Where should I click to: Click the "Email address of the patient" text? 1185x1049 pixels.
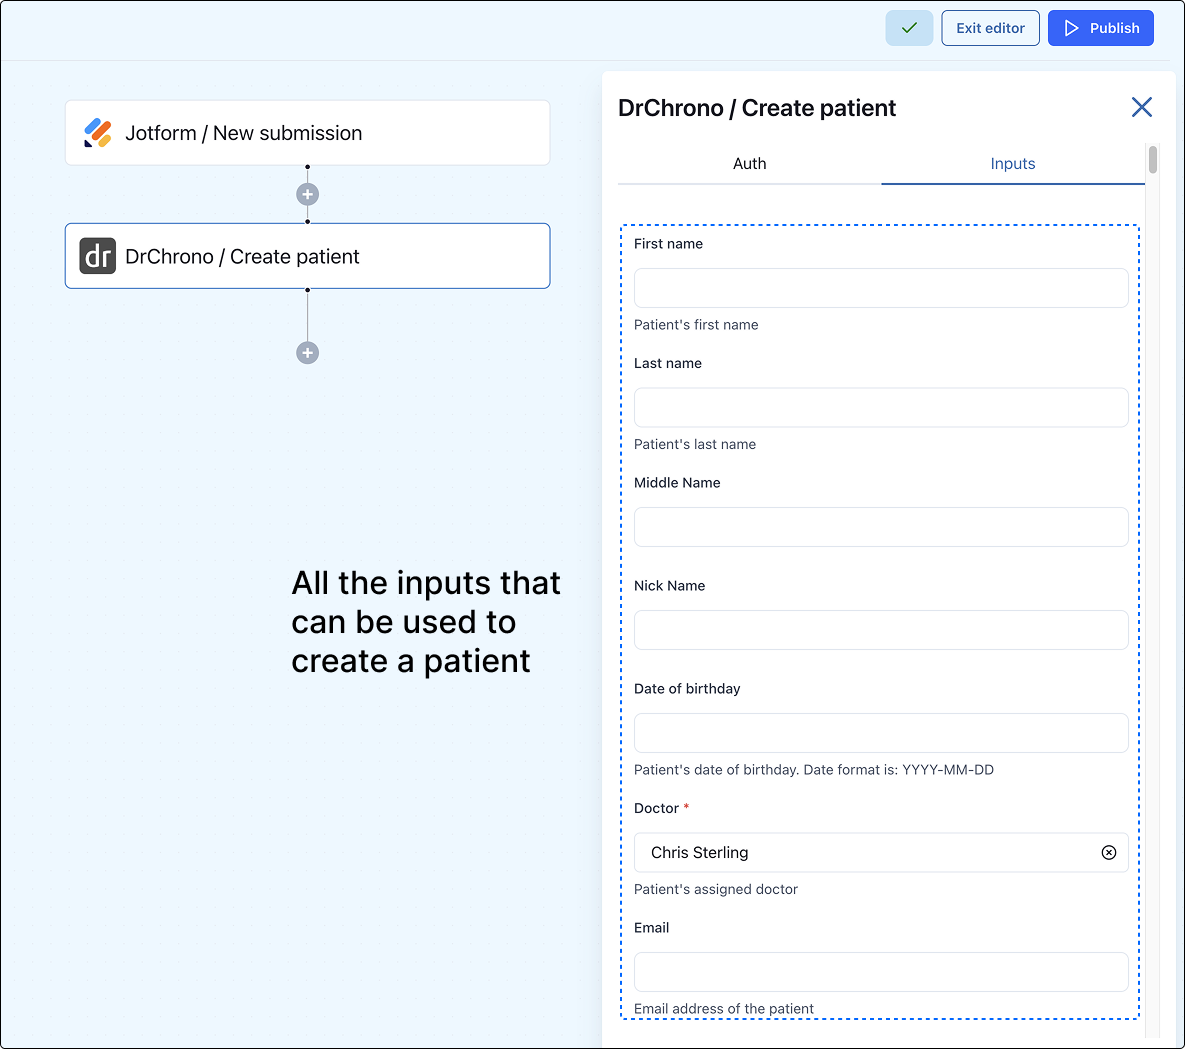click(724, 1009)
